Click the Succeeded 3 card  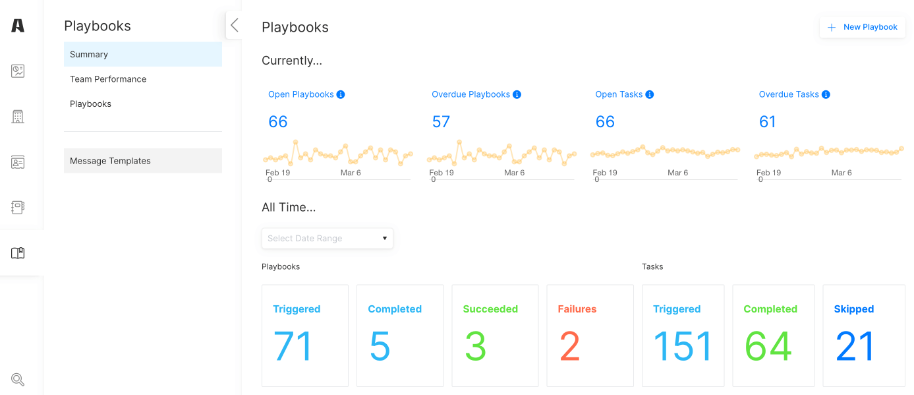(x=495, y=336)
